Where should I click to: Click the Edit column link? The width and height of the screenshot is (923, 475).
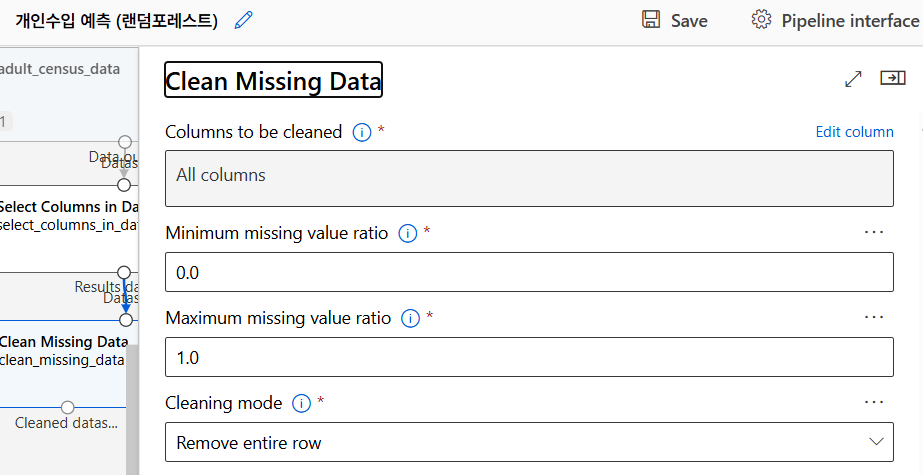point(854,132)
